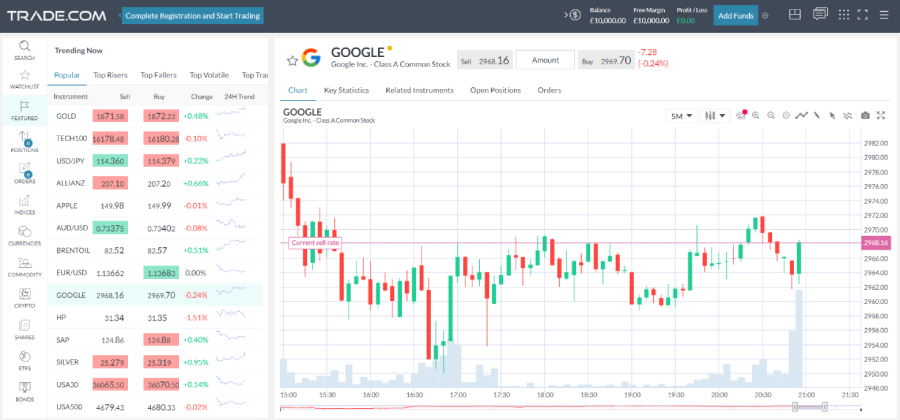
Task: Add GOOGLE to watchlist via star
Action: pyautogui.click(x=292, y=60)
